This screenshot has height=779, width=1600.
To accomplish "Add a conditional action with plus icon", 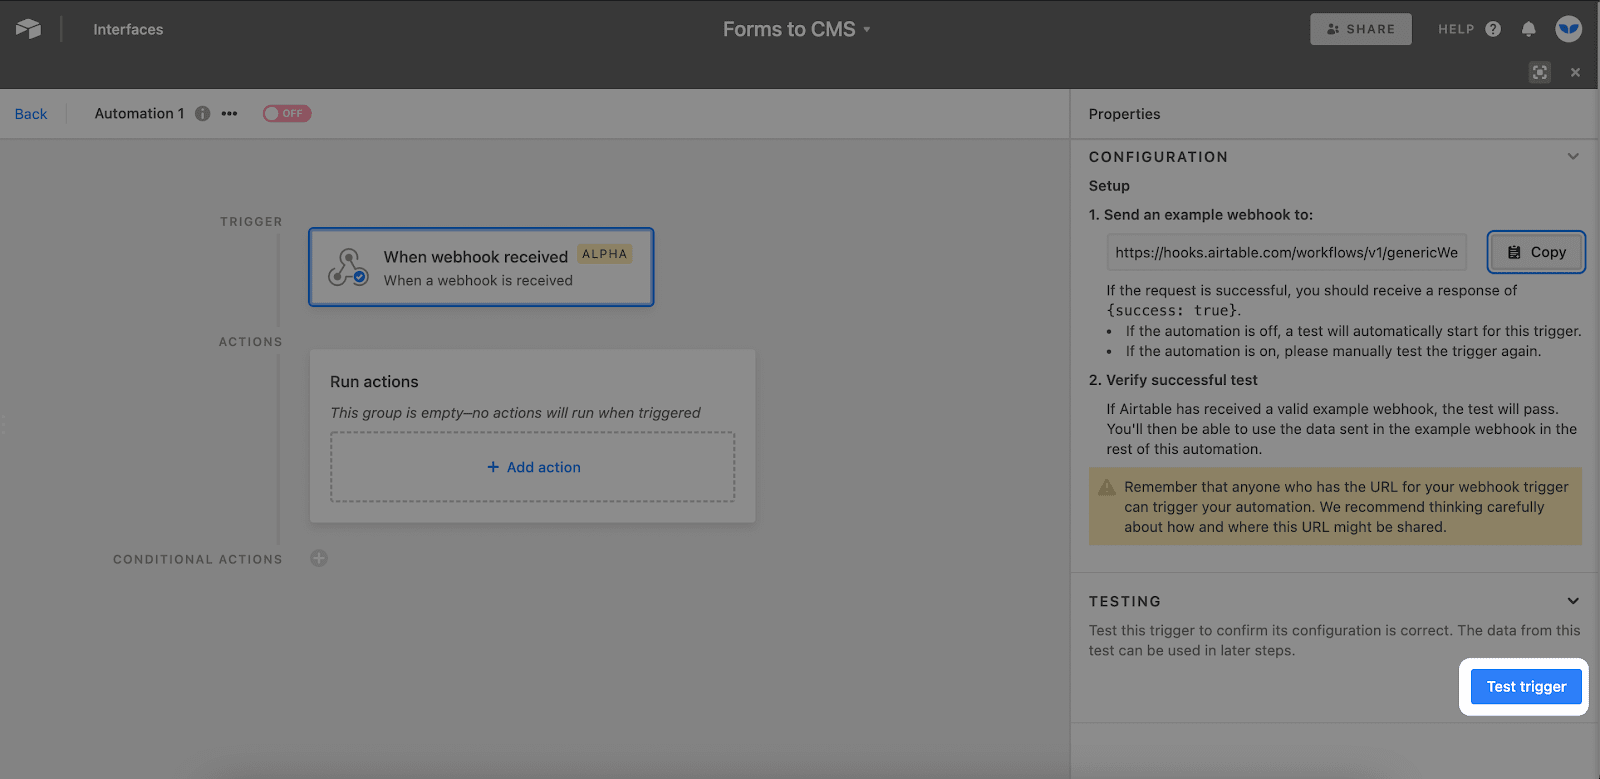I will click(x=319, y=558).
